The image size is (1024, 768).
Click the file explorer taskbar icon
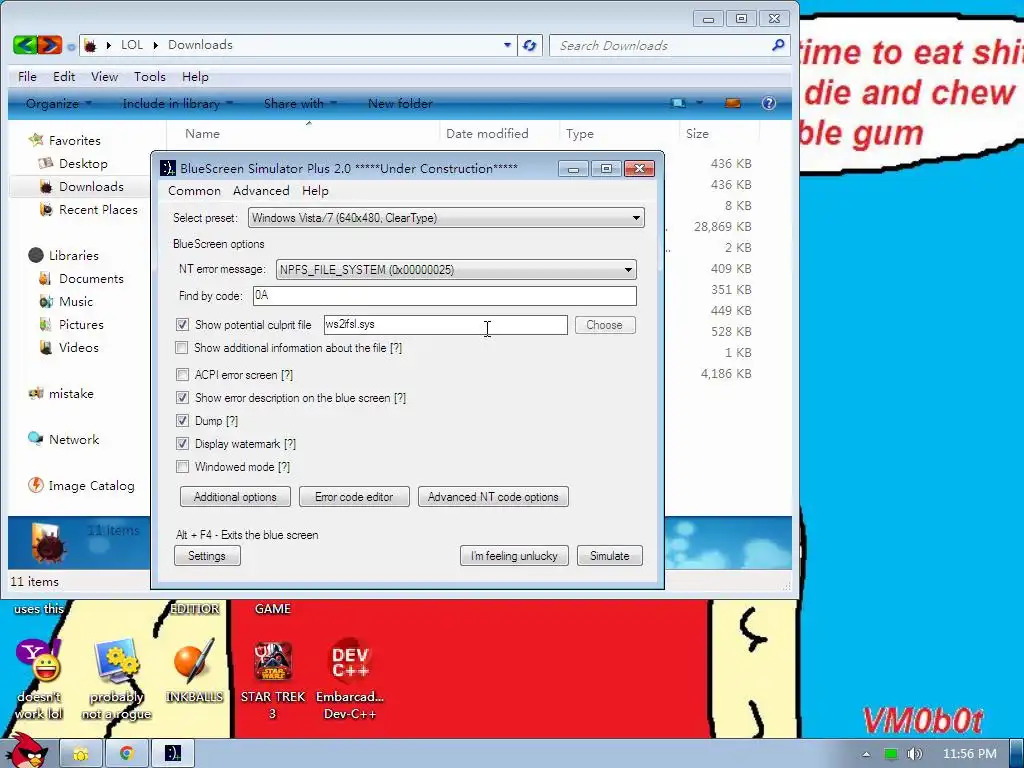coord(81,754)
